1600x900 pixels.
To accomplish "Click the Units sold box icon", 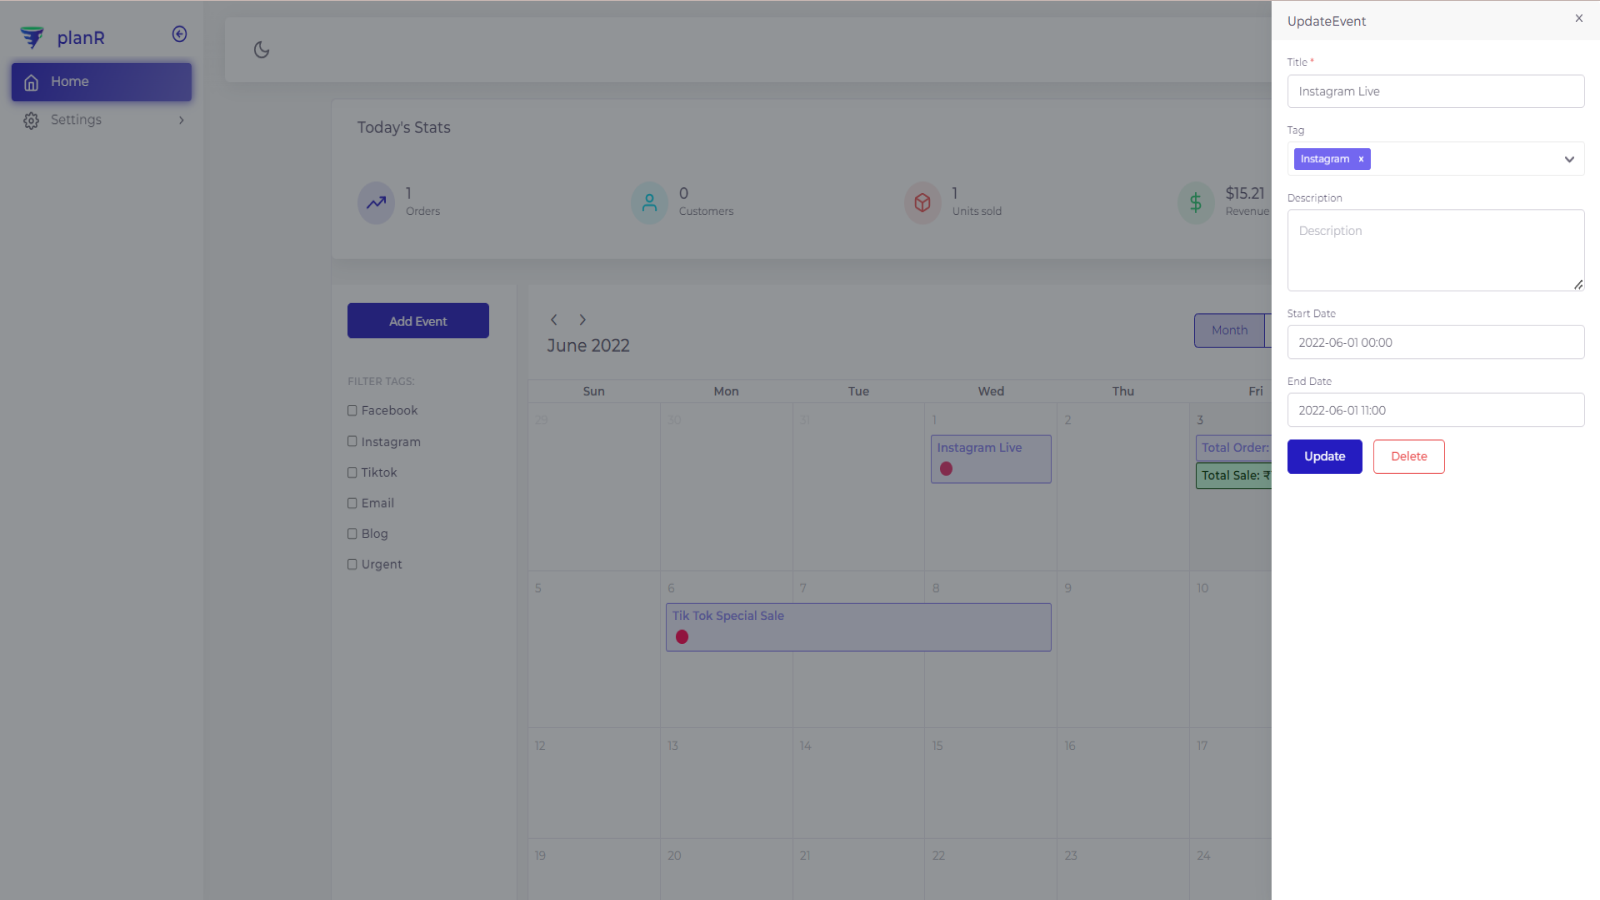I will point(922,203).
